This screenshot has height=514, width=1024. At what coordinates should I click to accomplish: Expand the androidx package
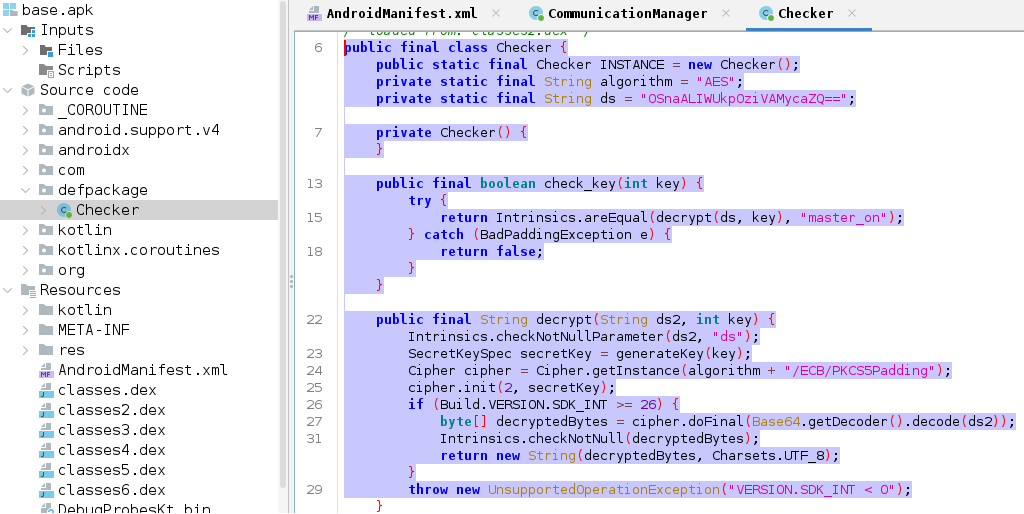click(26, 150)
